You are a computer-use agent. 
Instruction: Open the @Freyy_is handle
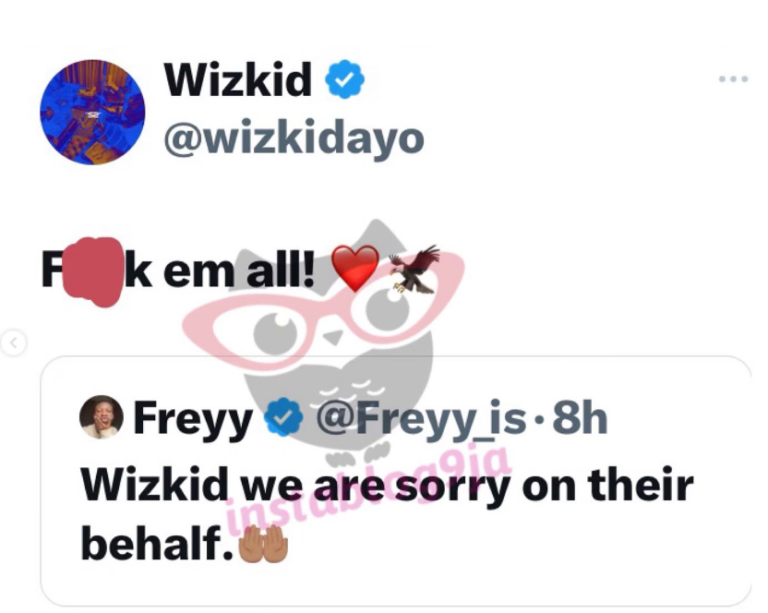[421, 419]
